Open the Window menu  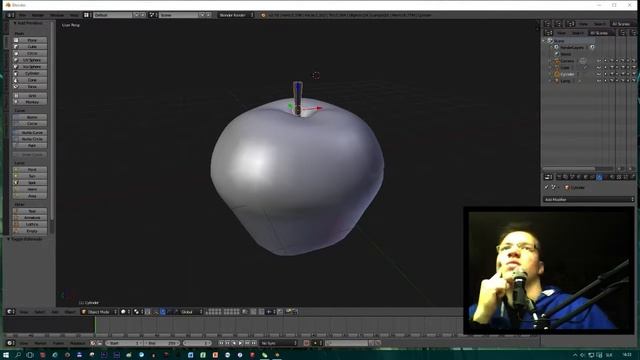pyautogui.click(x=57, y=15)
